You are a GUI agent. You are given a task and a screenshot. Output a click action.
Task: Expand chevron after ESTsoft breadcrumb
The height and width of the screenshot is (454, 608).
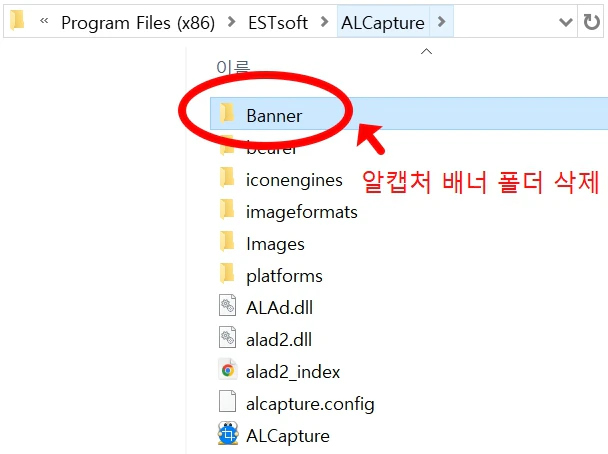pyautogui.click(x=325, y=22)
